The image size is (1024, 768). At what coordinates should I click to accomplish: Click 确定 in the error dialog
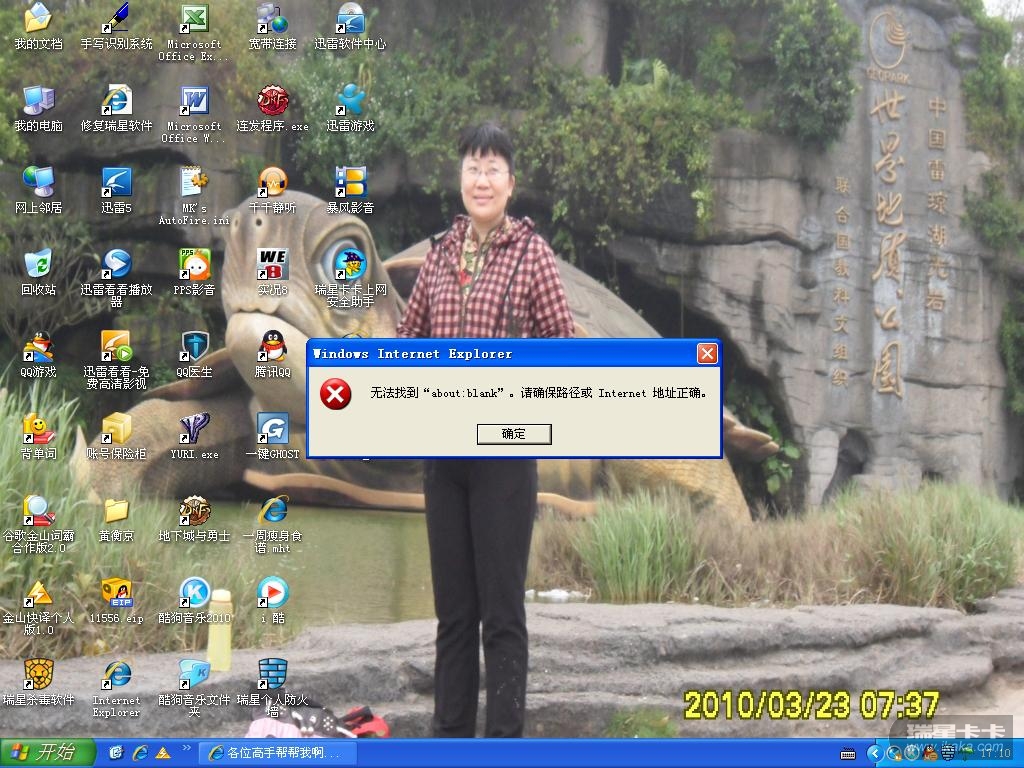514,434
